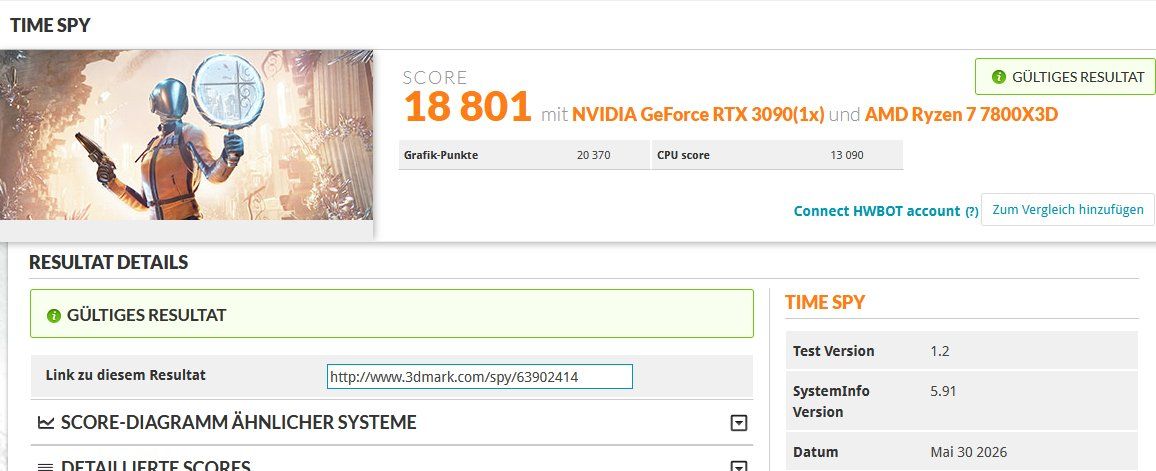Click the SCORE label above the number
This screenshot has height=471, width=1156.
pos(435,77)
